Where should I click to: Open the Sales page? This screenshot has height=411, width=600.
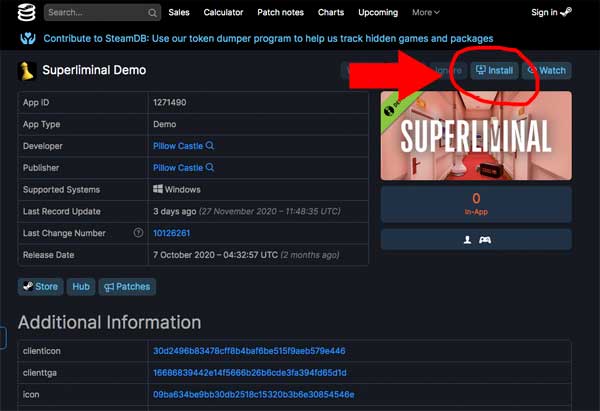click(179, 13)
